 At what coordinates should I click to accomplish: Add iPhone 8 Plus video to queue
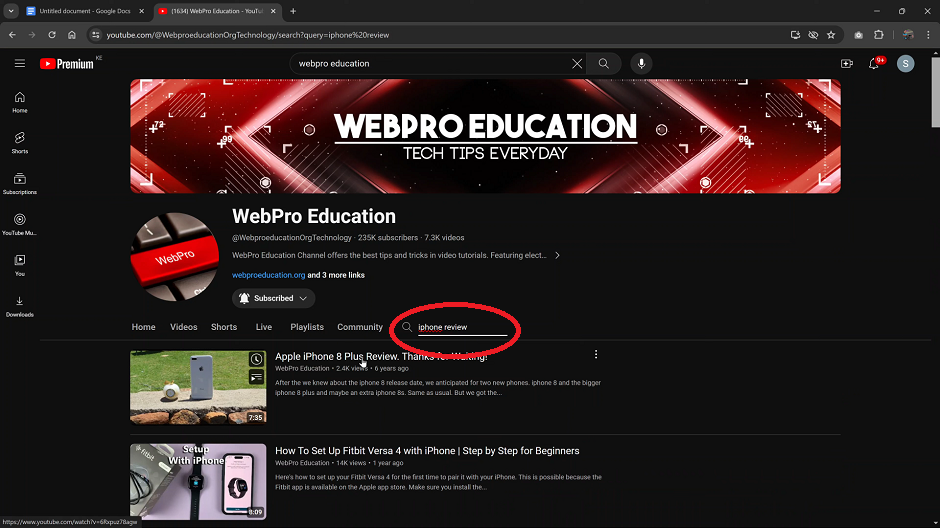click(257, 377)
